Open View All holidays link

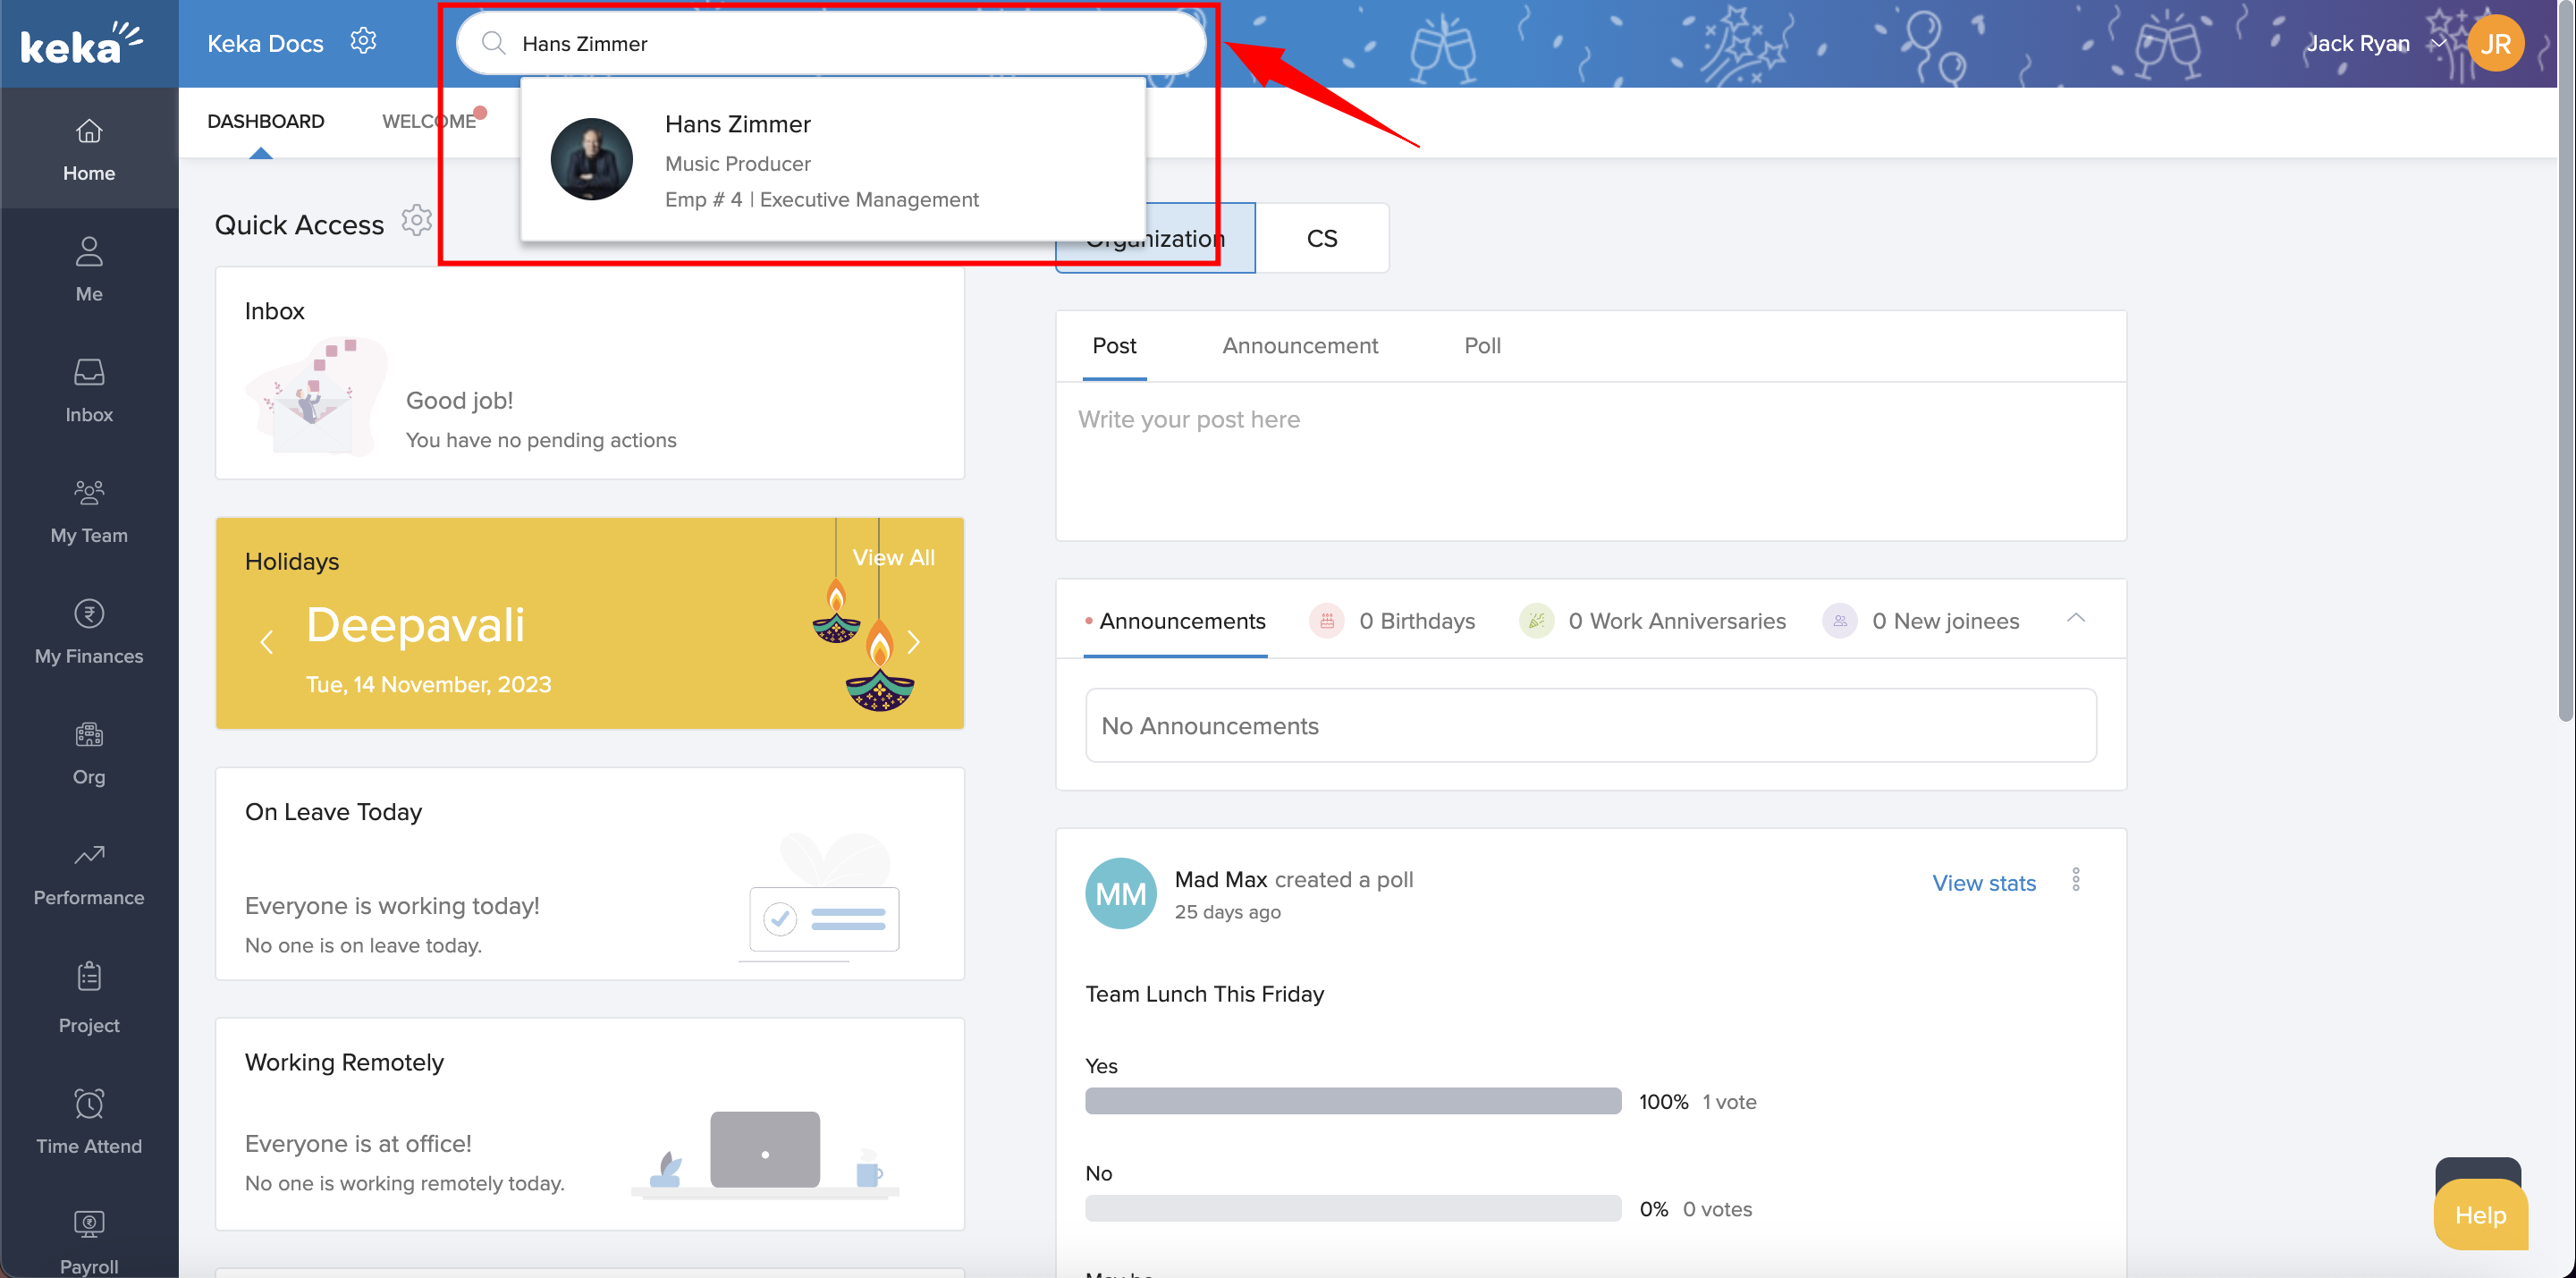(893, 558)
